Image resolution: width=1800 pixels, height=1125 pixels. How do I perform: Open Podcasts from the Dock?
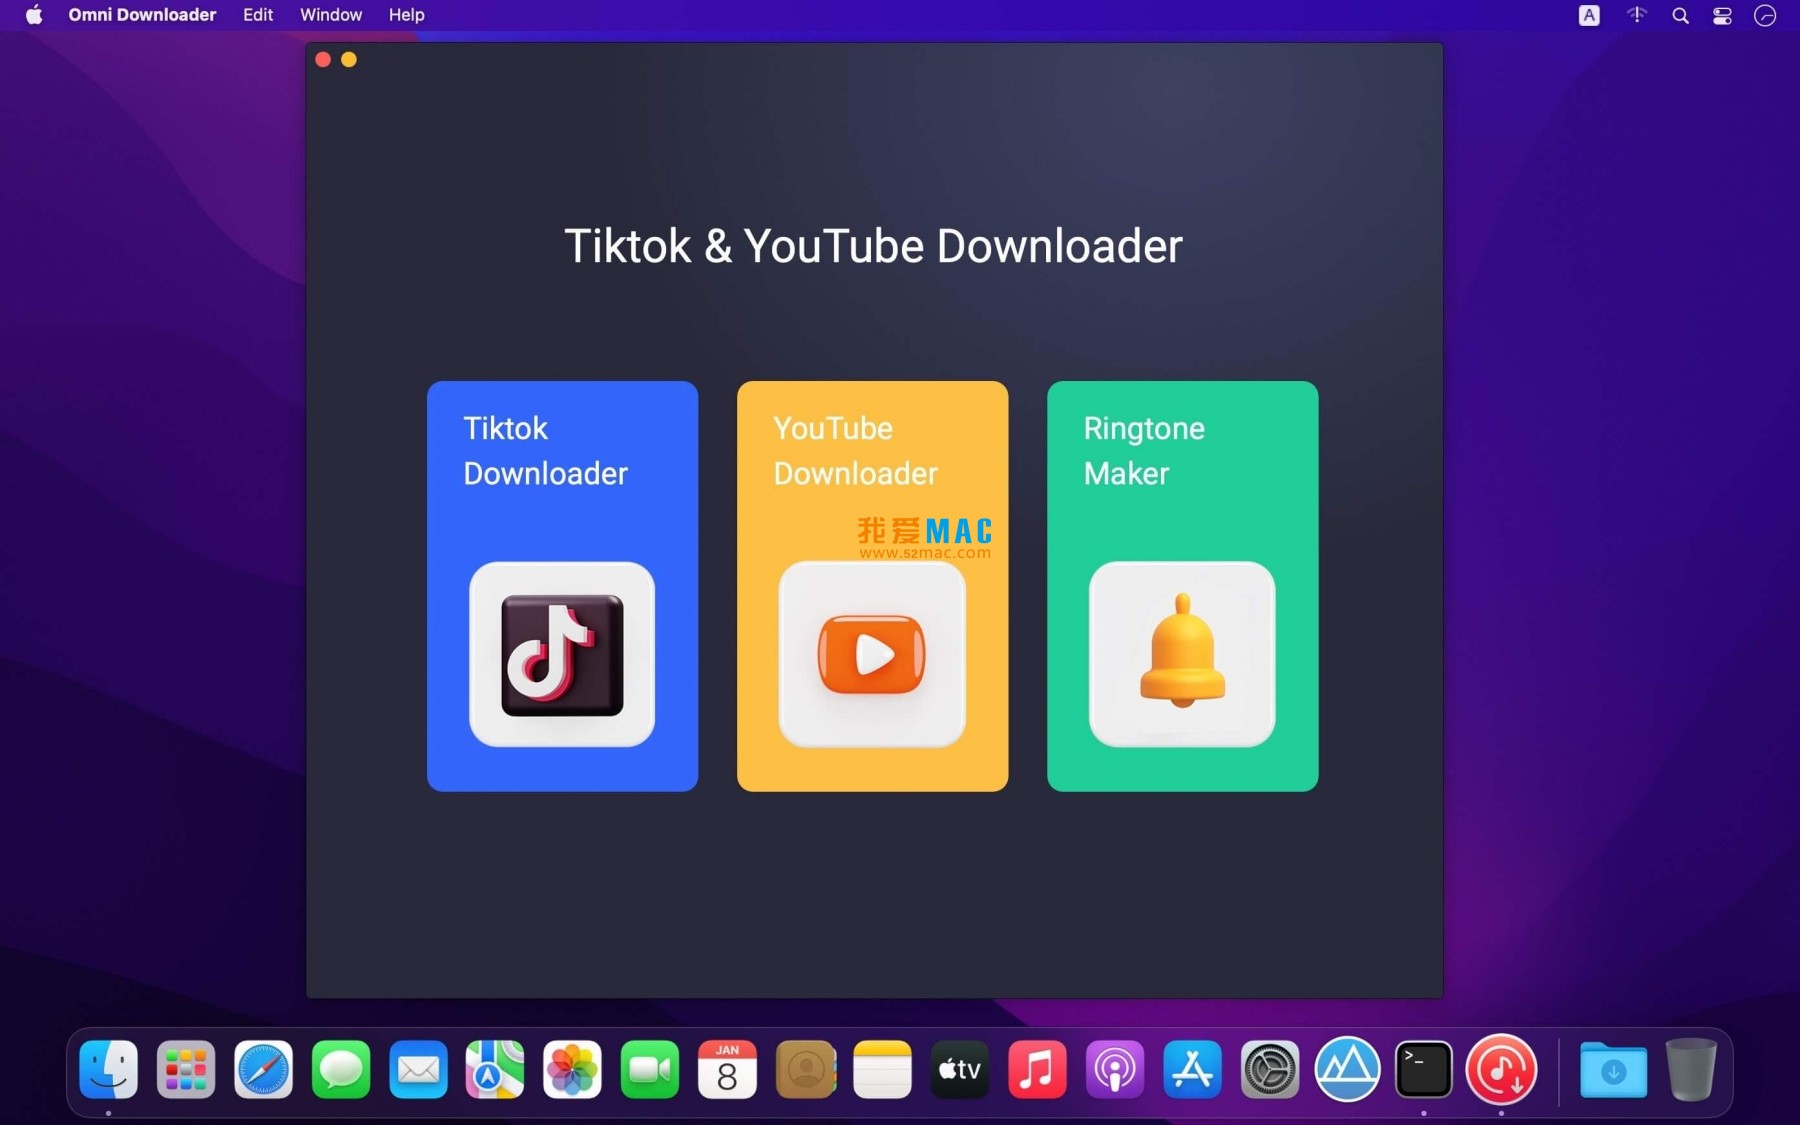coord(1114,1069)
